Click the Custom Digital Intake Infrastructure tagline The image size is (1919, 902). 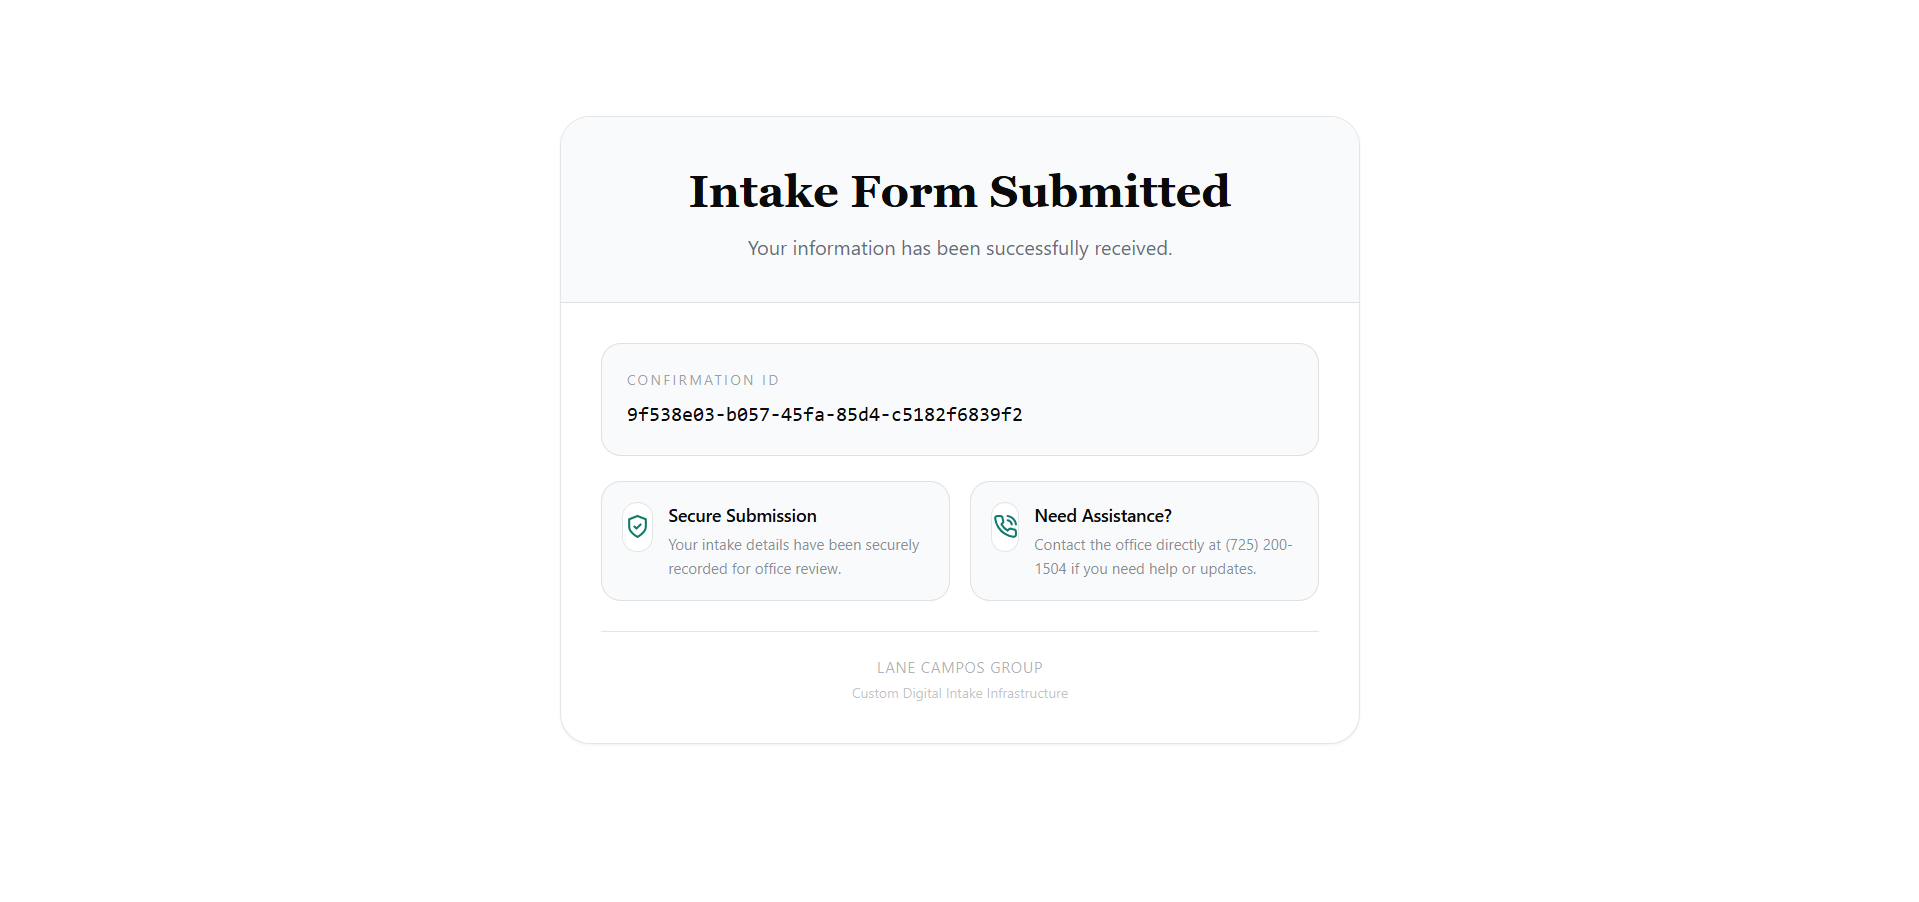(959, 693)
